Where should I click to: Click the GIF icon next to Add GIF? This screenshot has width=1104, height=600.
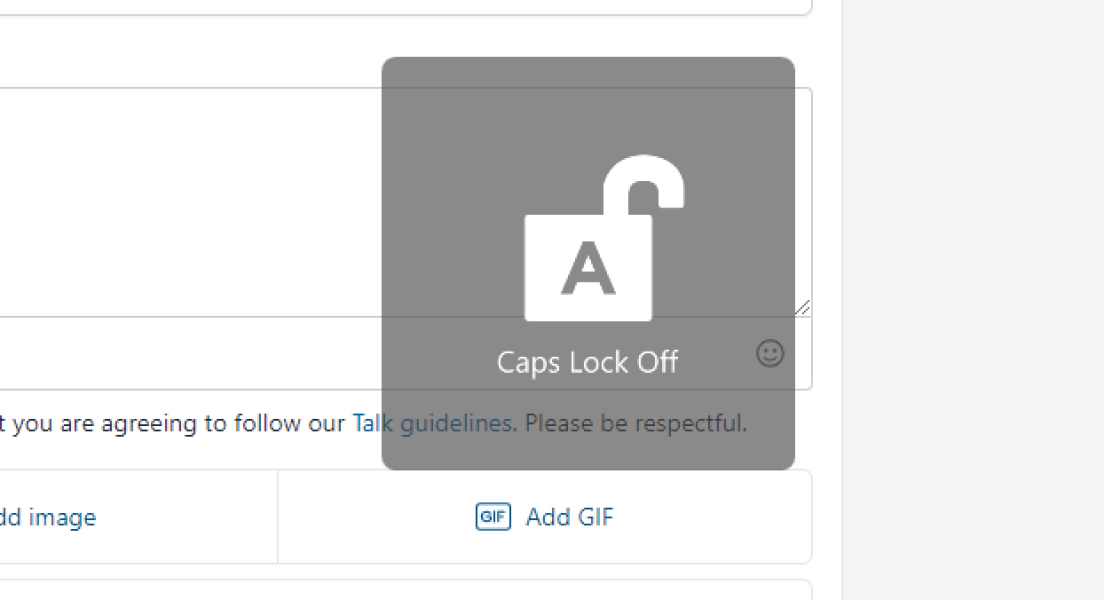click(491, 516)
